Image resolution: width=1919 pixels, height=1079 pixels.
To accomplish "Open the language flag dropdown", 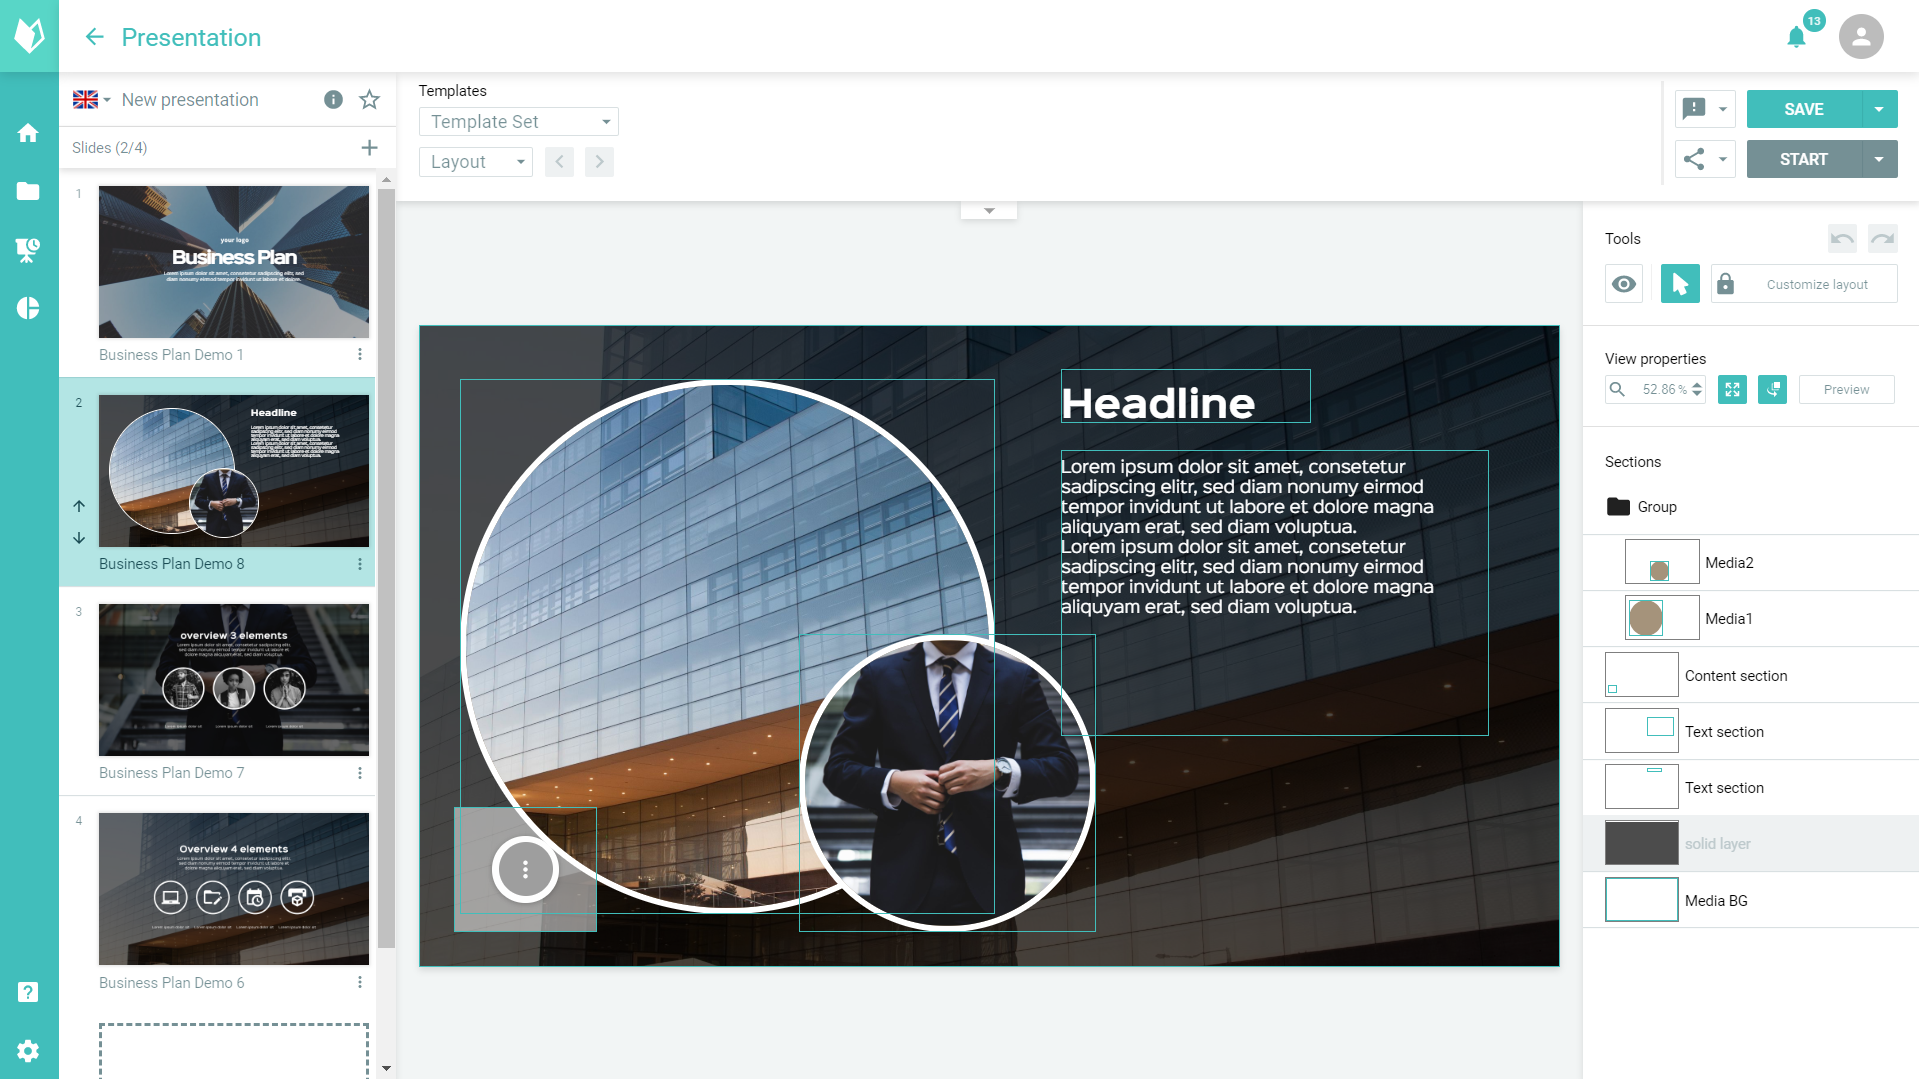I will click(x=91, y=100).
